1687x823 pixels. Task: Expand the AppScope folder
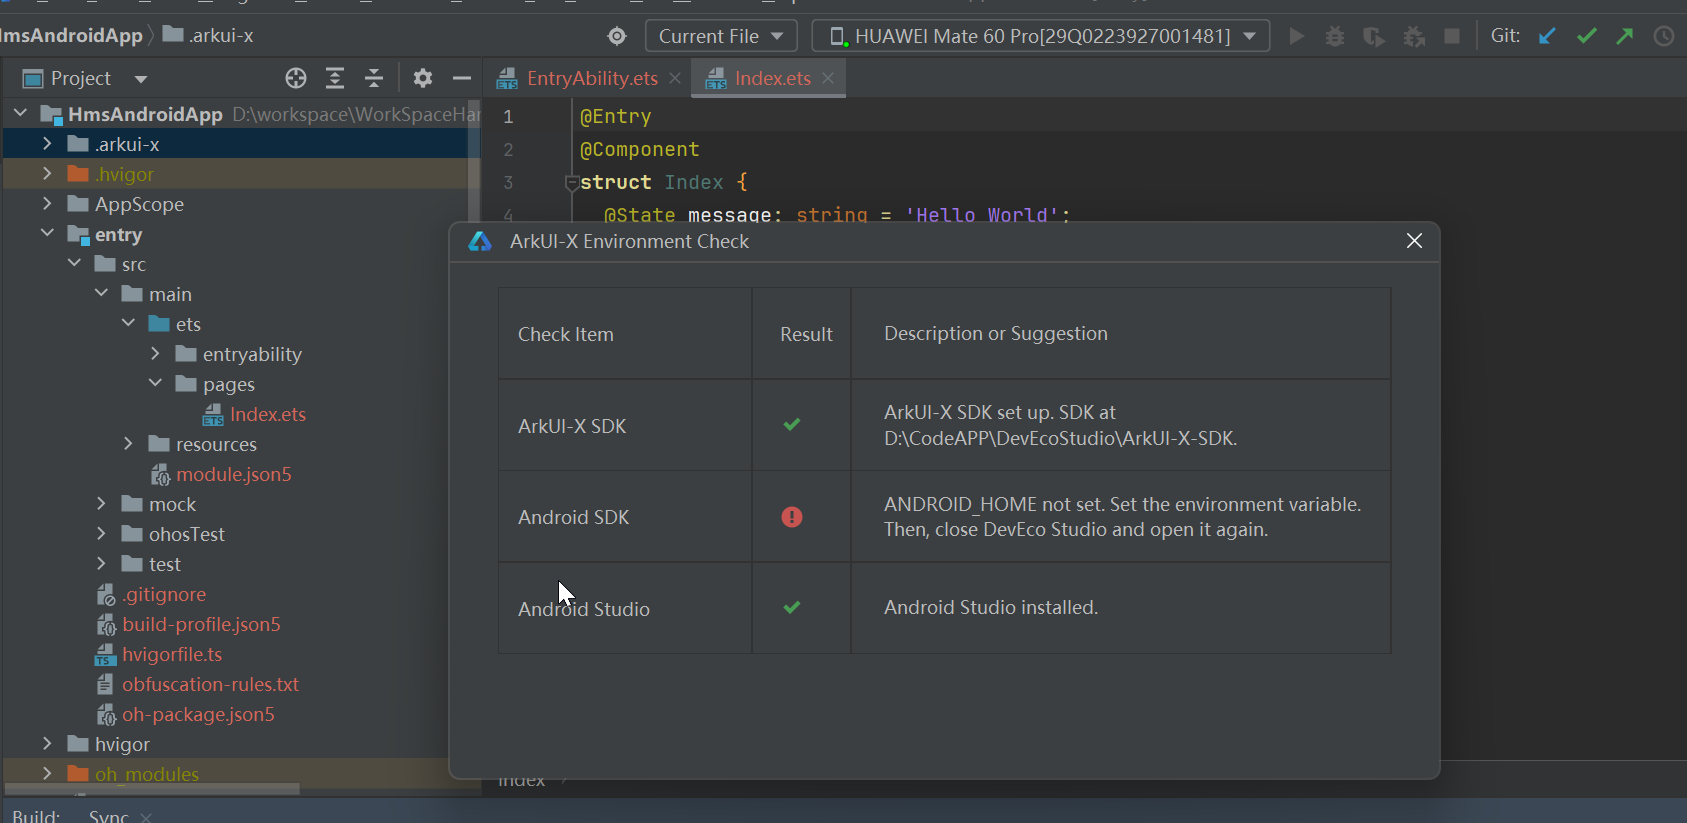(x=47, y=204)
